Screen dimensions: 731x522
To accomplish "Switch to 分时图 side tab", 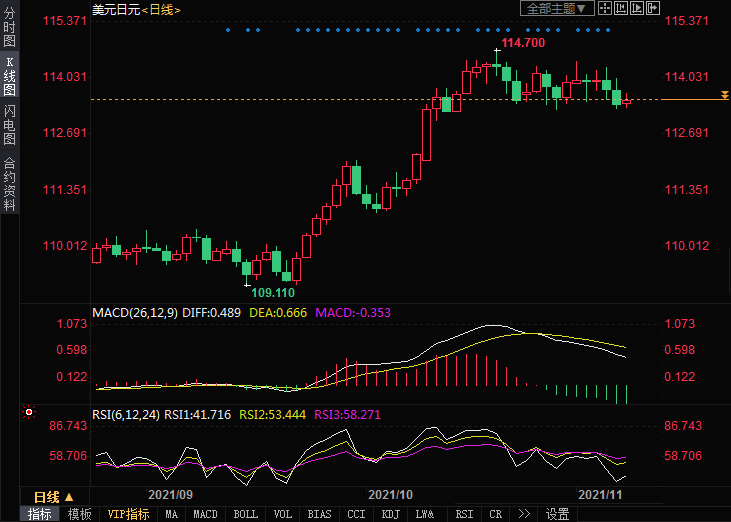I will pyautogui.click(x=10, y=28).
